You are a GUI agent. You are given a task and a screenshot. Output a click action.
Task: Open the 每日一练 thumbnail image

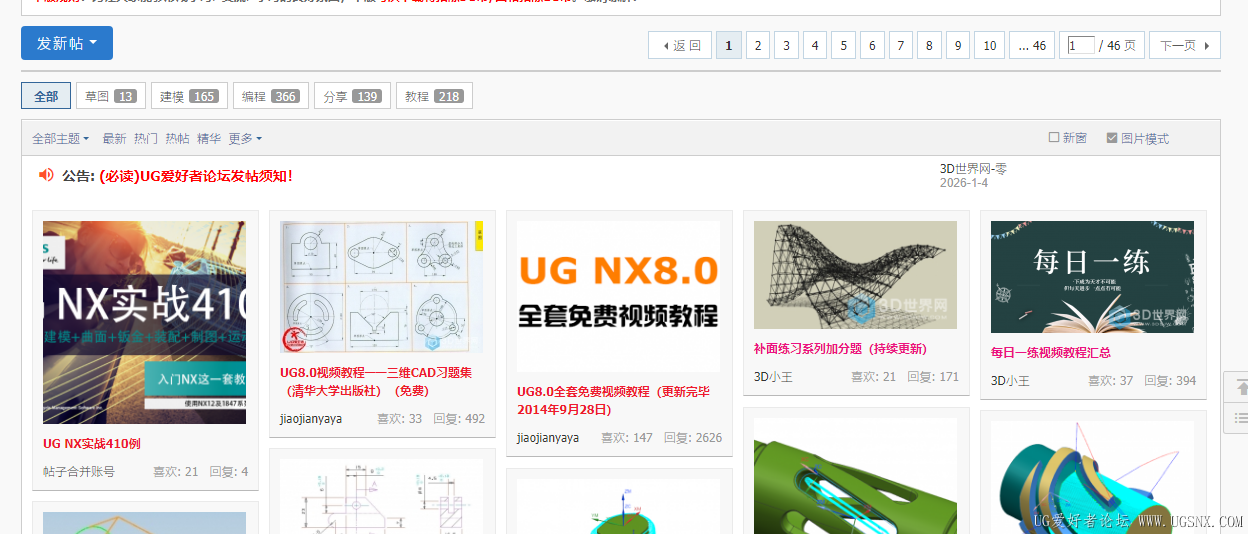1092,277
